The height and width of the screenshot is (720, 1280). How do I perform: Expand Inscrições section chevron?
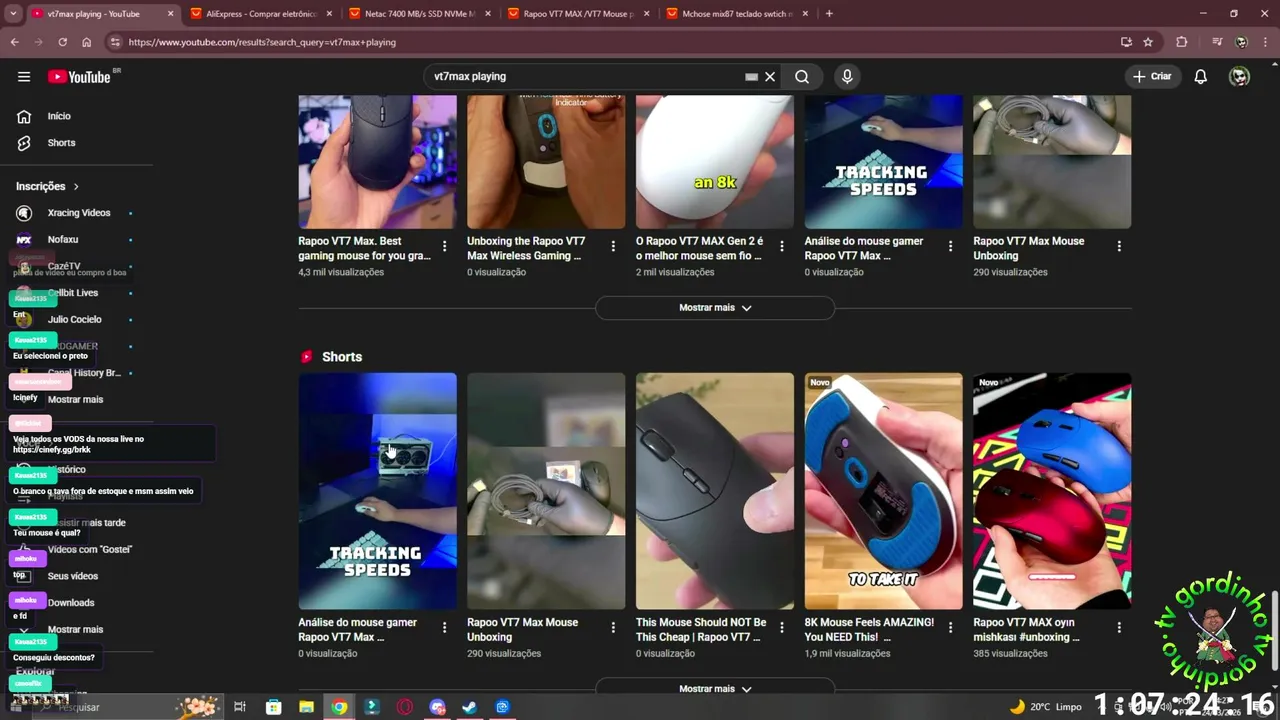click(75, 186)
